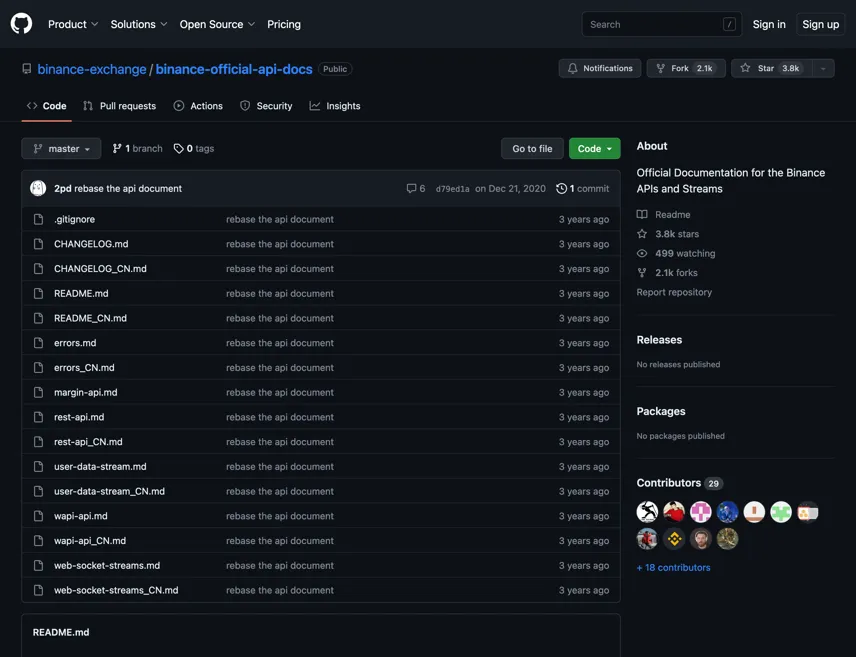Open web-socket-streams.md file

[x=107, y=566]
